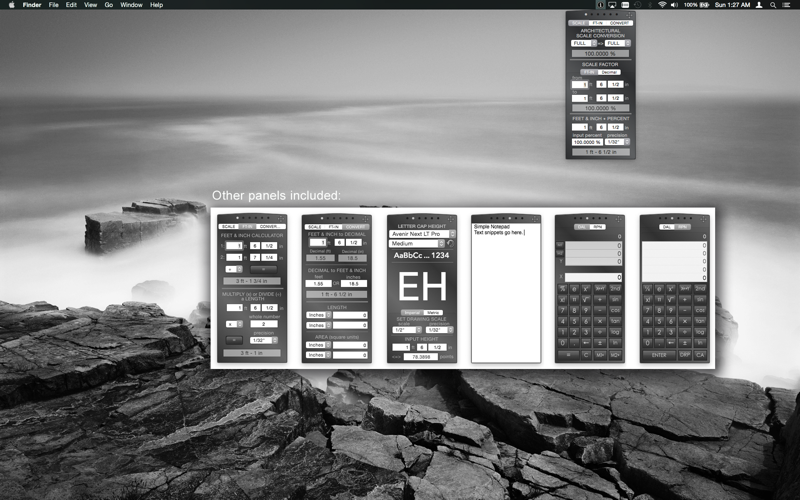Click the font reset circular icon beside Medium
Viewport: 800px width, 500px height.
[451, 244]
